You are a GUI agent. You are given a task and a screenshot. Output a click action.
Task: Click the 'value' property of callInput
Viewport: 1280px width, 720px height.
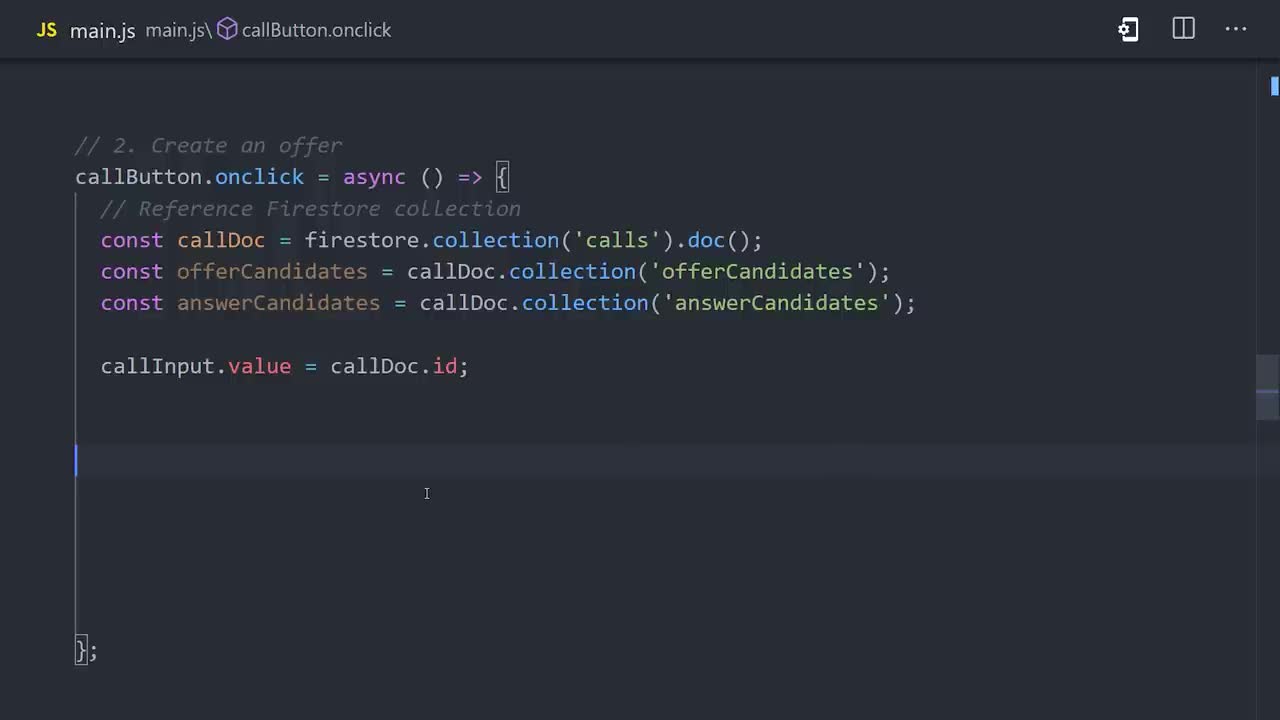[x=259, y=366]
